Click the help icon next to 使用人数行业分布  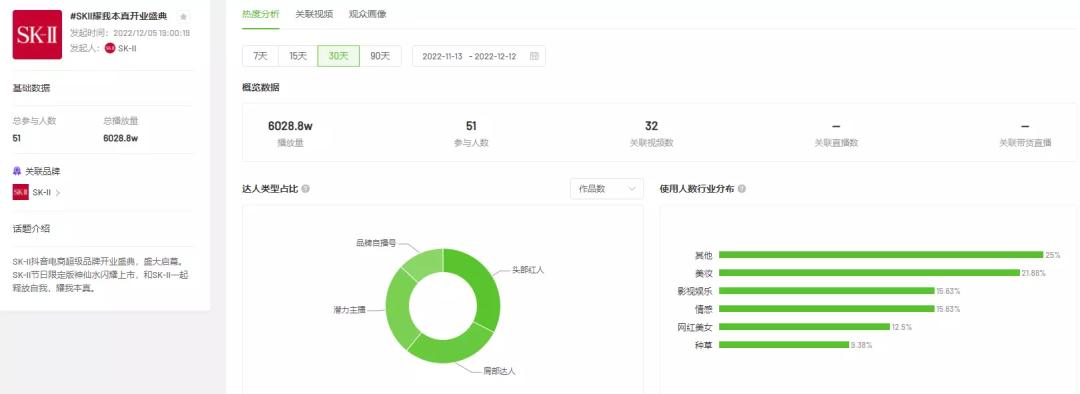742,189
